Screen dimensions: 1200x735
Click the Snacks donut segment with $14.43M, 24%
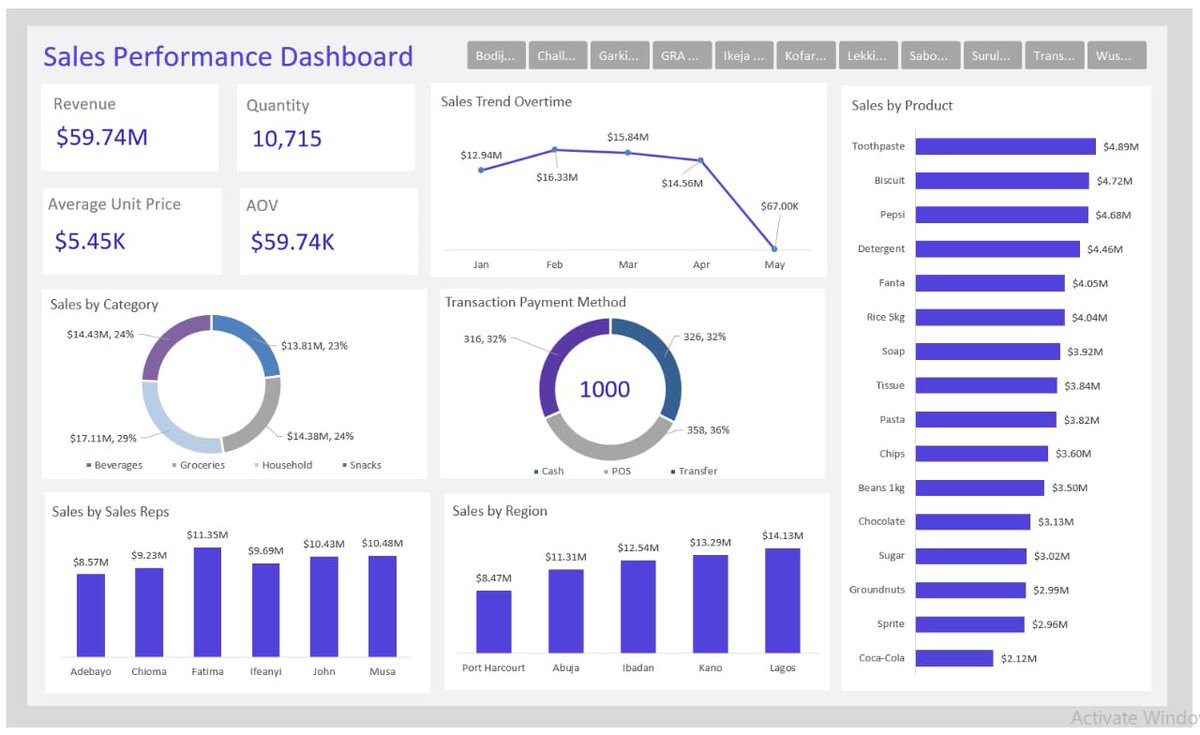tap(167, 340)
